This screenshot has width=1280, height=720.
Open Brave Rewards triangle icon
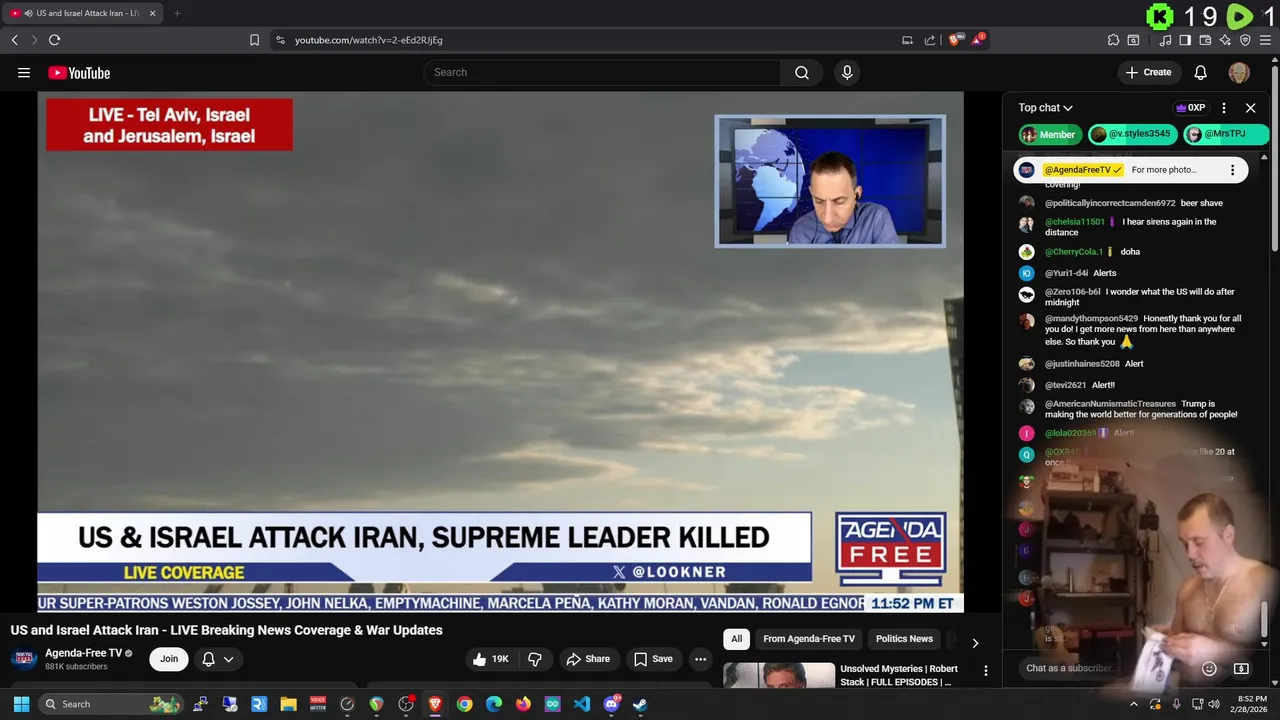point(978,40)
